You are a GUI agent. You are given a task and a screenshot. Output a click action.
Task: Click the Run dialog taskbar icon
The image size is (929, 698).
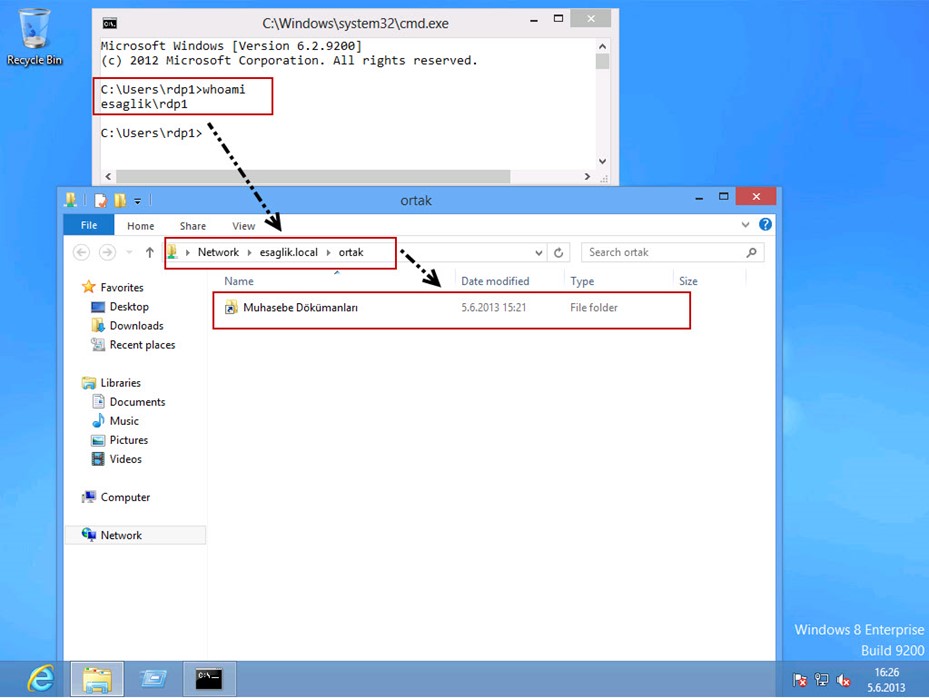tap(153, 678)
